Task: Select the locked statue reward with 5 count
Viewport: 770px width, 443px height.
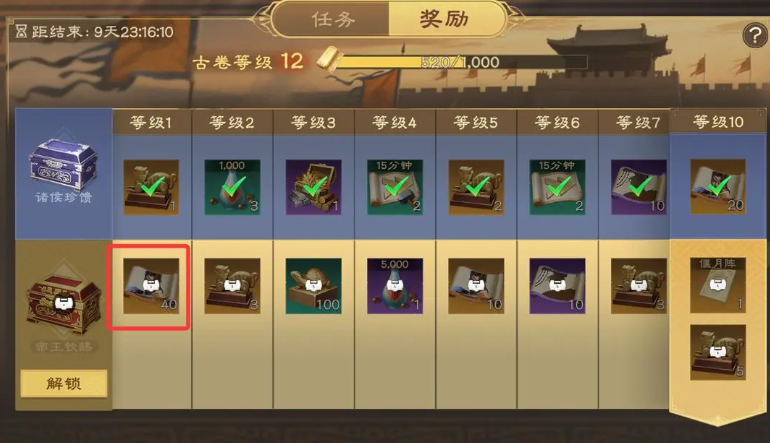Action: [717, 352]
